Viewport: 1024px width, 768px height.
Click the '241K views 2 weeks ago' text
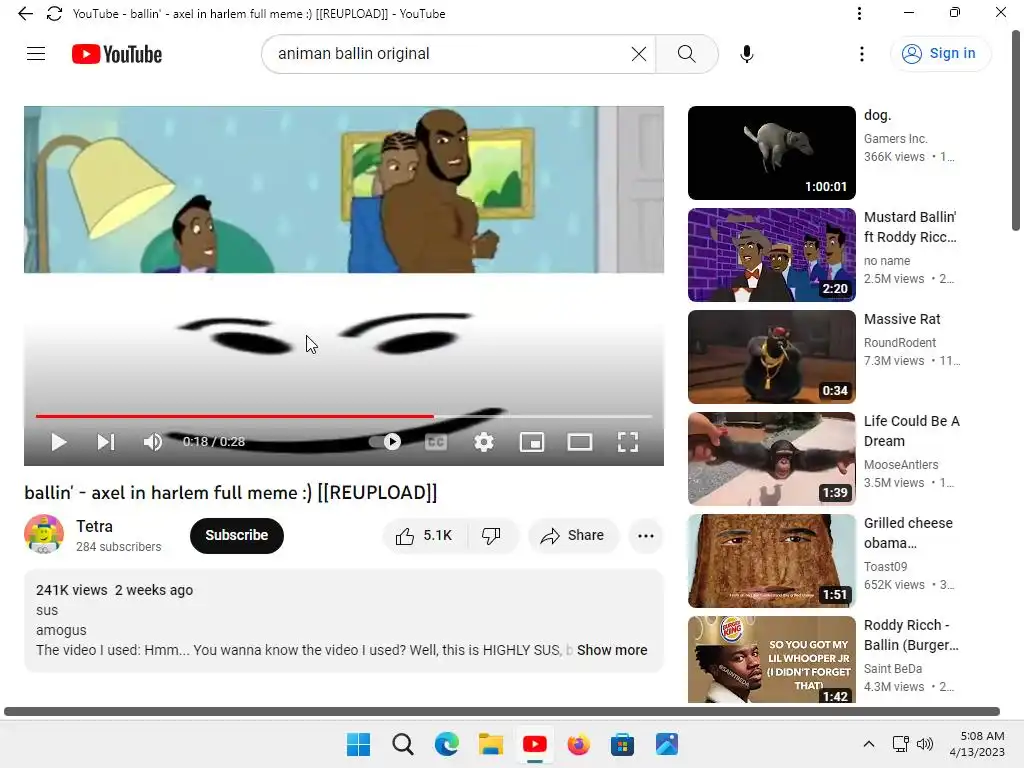click(x=114, y=590)
